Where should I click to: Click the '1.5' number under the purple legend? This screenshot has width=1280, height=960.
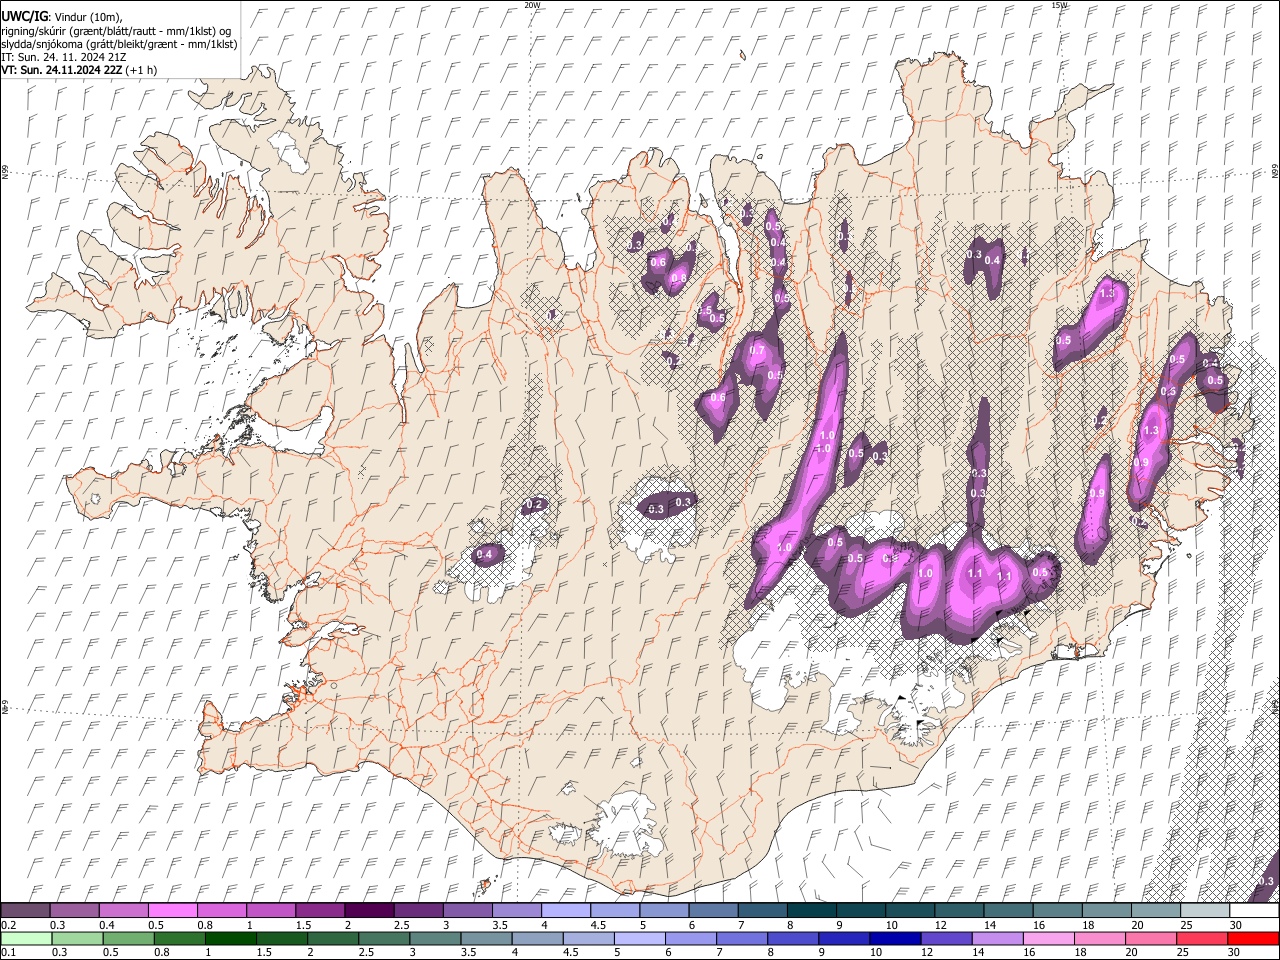pos(302,925)
